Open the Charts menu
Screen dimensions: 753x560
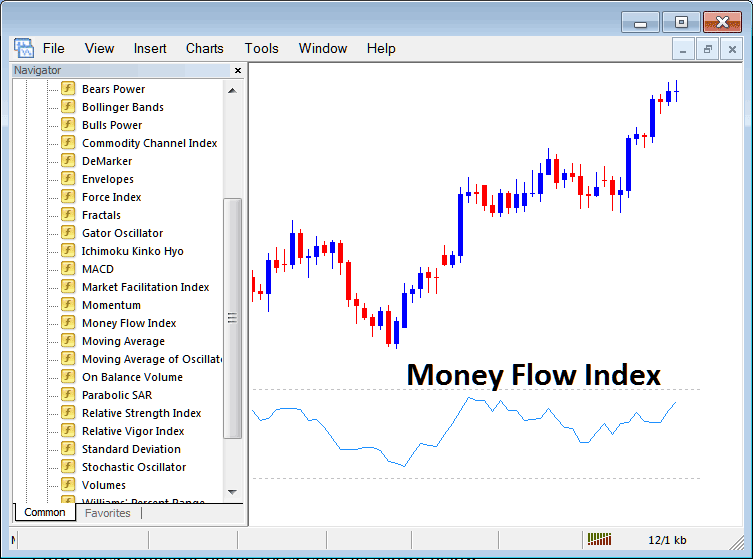click(x=204, y=48)
